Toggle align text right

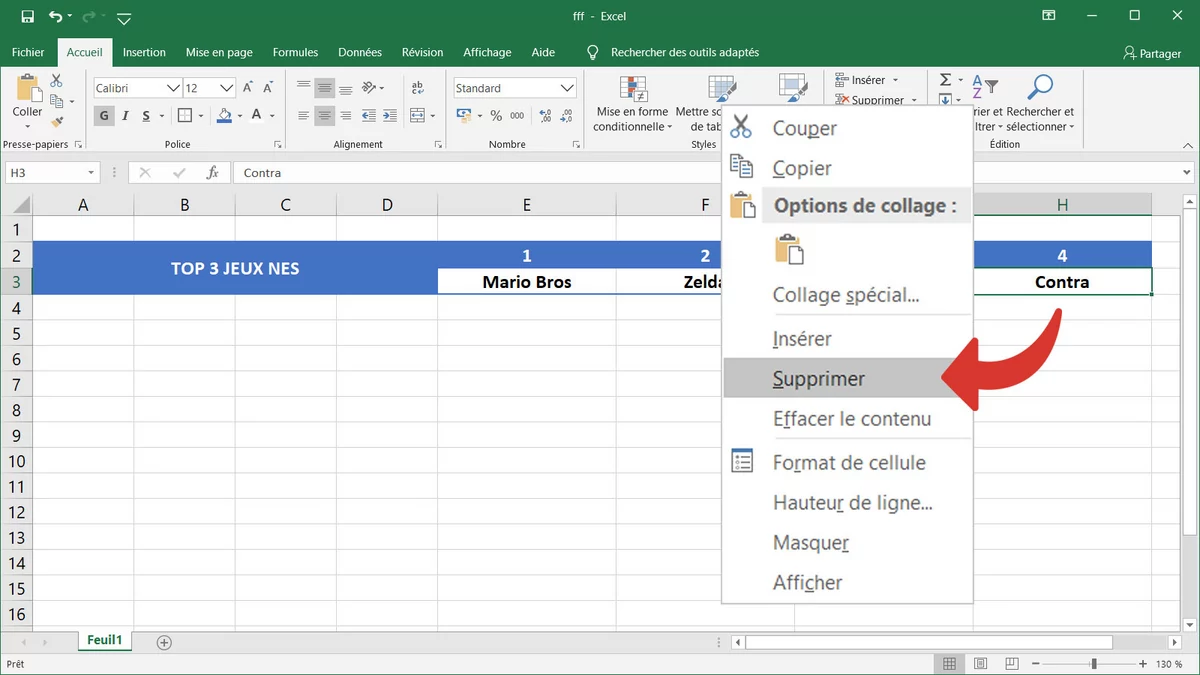click(x=345, y=116)
